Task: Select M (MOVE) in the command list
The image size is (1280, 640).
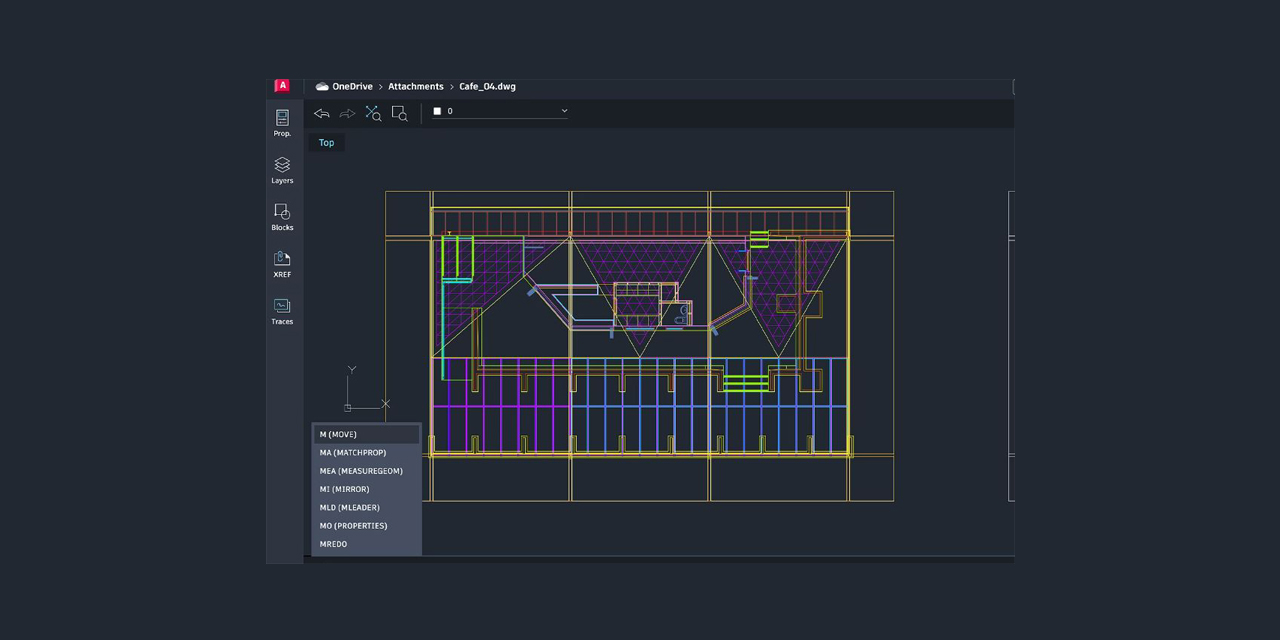Action: pyautogui.click(x=338, y=434)
